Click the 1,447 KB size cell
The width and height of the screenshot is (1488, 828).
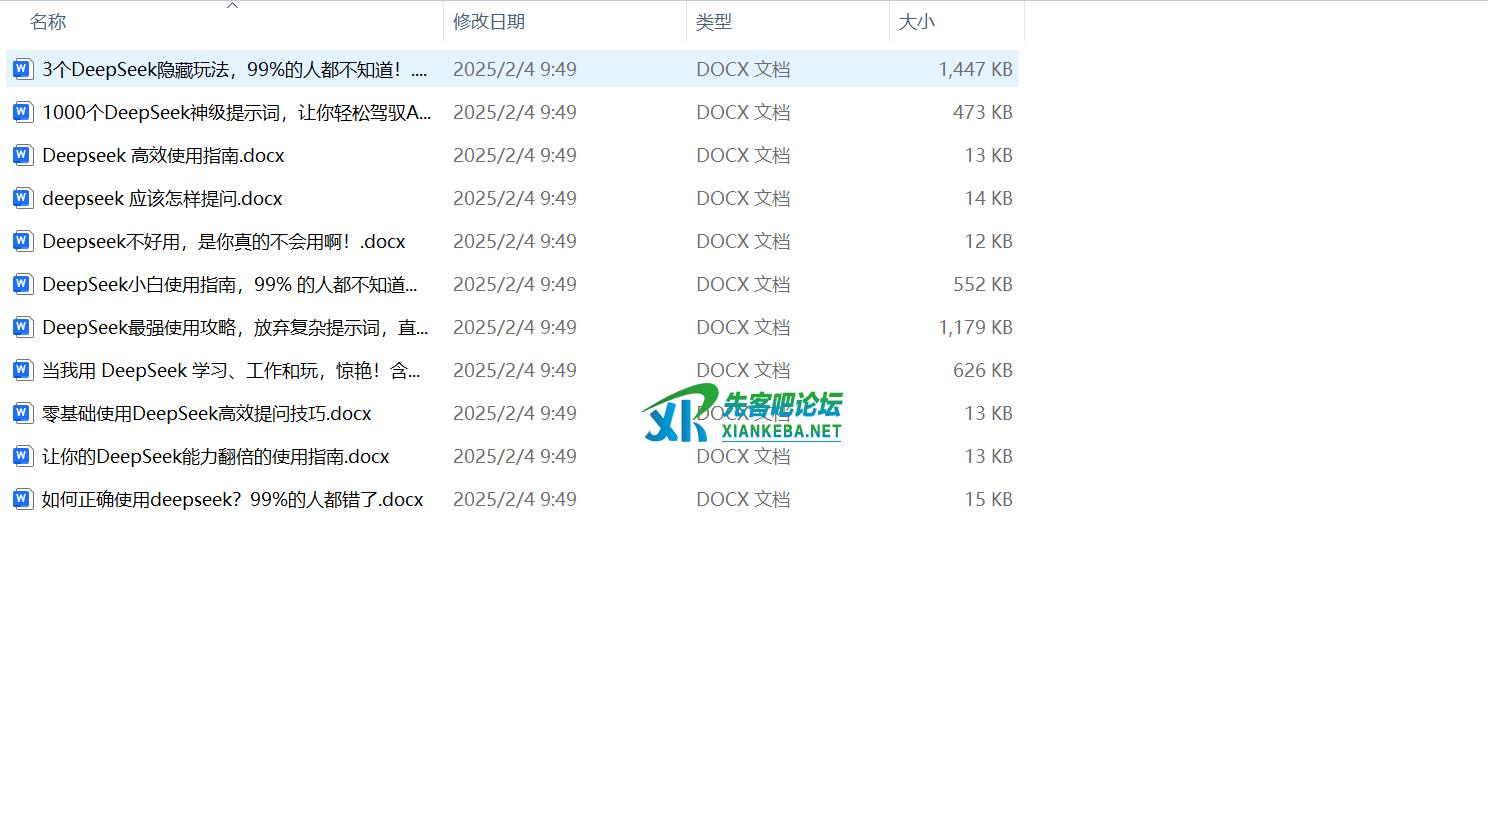(x=974, y=69)
